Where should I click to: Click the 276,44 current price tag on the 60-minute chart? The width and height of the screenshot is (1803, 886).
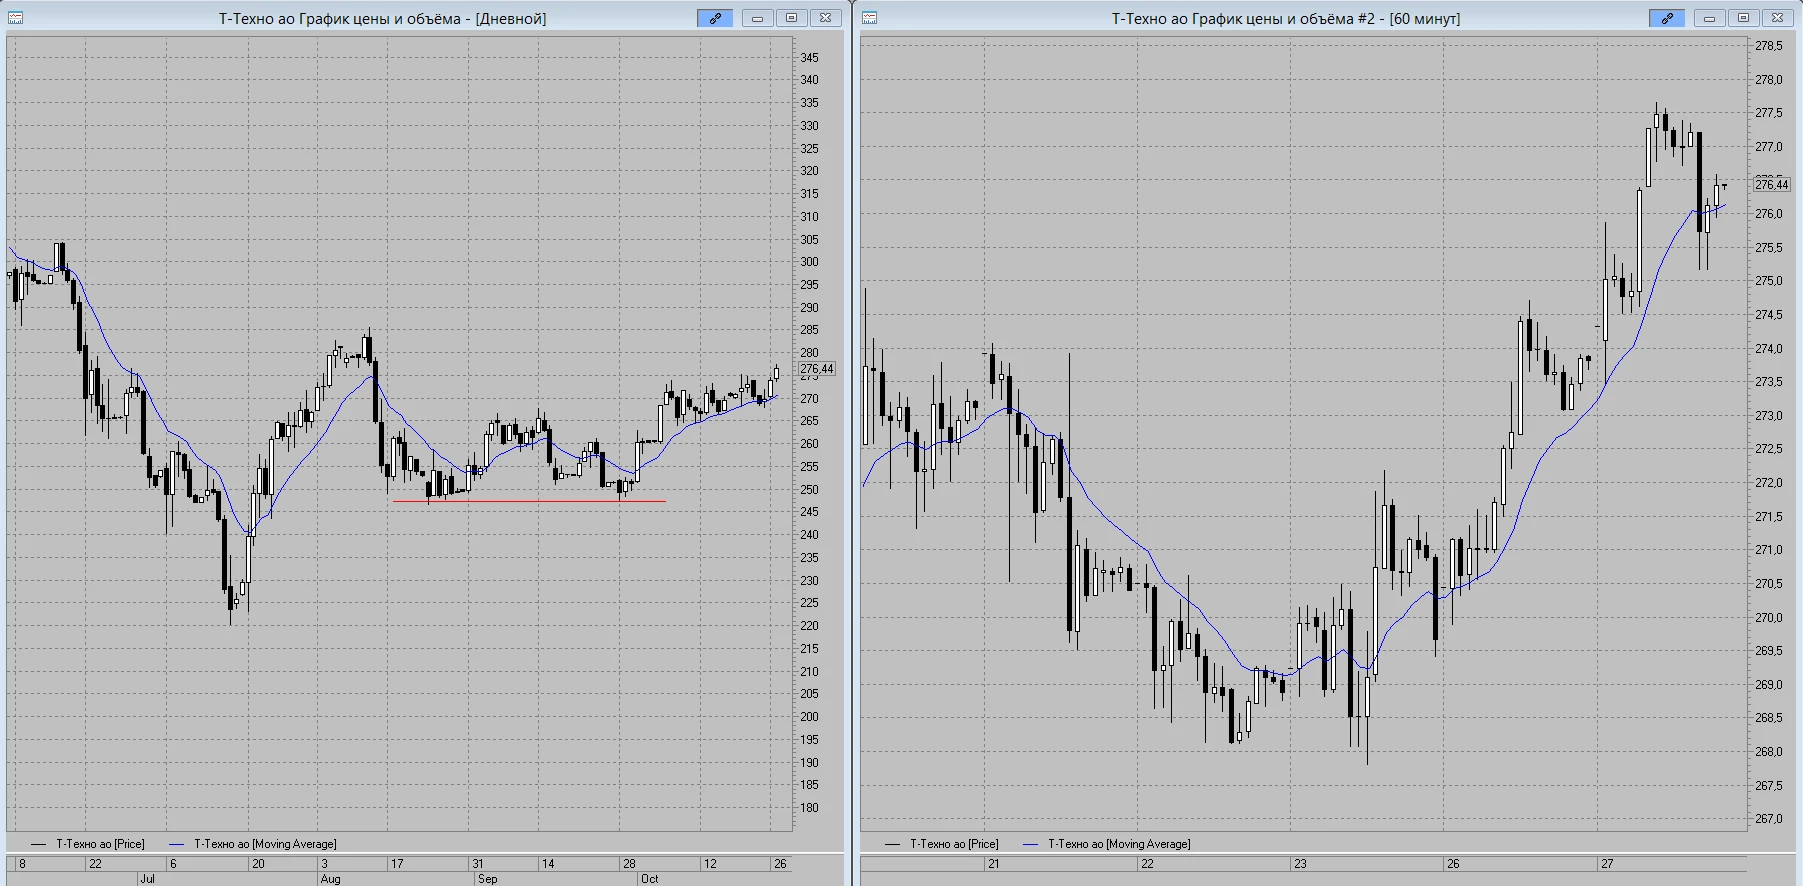tap(1772, 184)
